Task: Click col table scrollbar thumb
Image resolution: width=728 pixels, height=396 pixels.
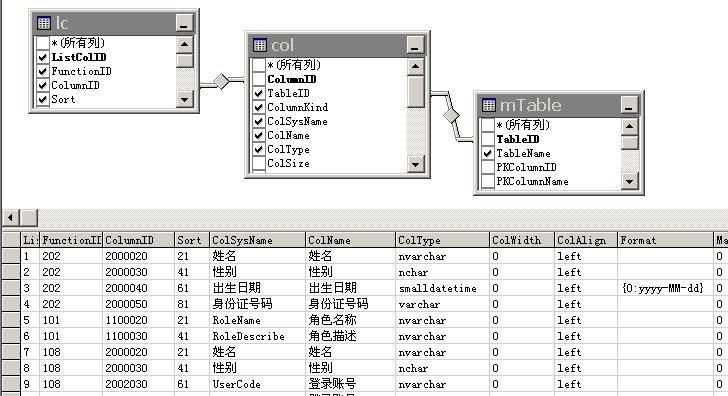Action: 415,91
